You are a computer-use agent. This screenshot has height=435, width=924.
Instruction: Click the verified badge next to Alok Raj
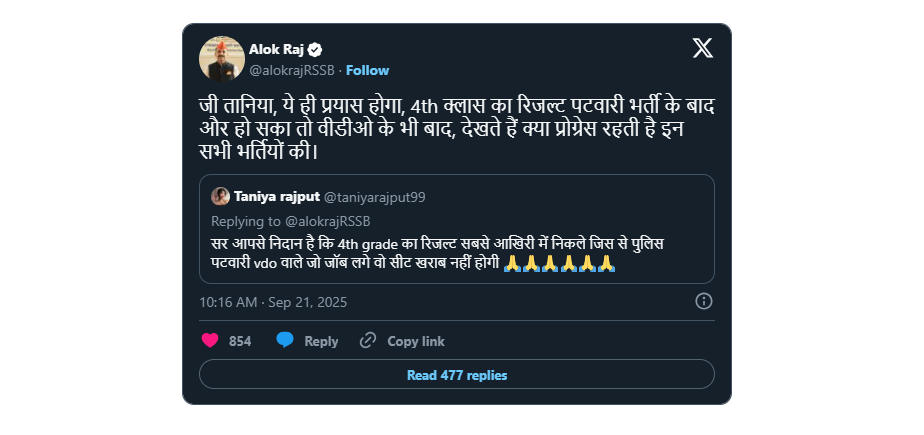pos(314,49)
